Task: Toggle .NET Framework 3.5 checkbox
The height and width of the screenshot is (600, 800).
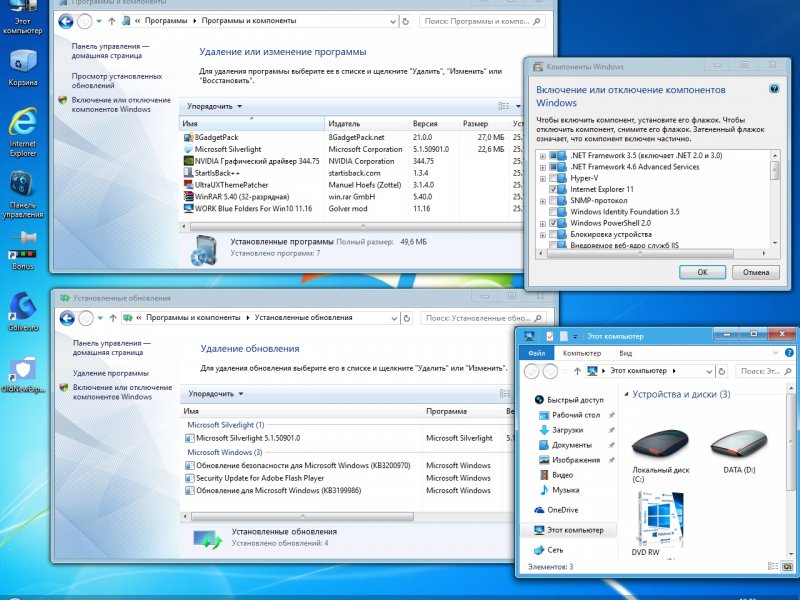Action: 553,156
